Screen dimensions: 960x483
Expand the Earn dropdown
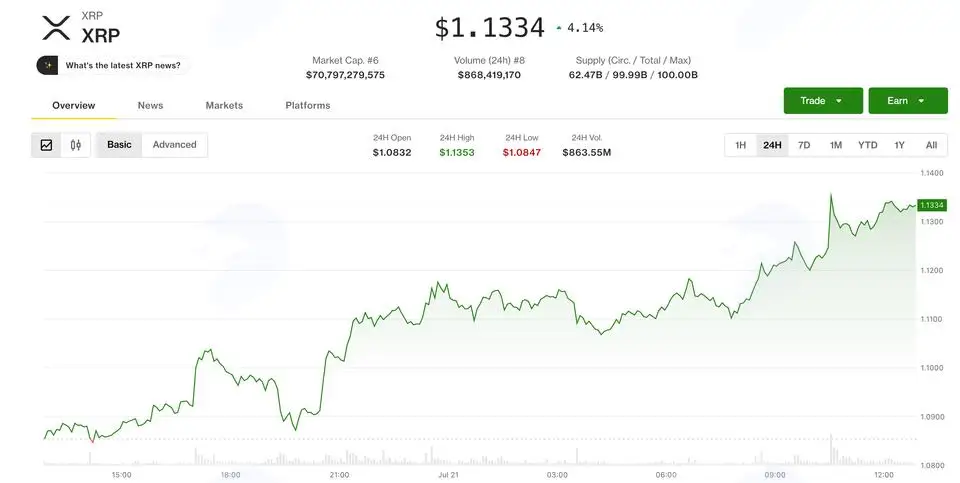click(908, 101)
